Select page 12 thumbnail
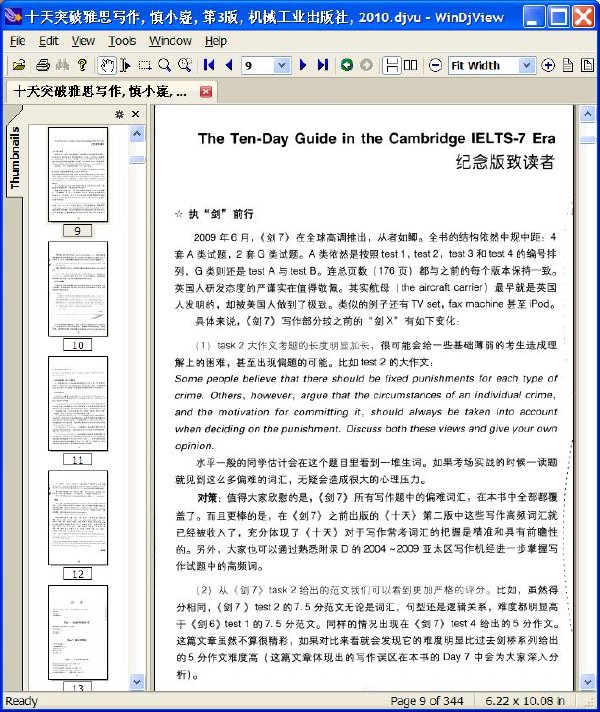 click(x=78, y=518)
